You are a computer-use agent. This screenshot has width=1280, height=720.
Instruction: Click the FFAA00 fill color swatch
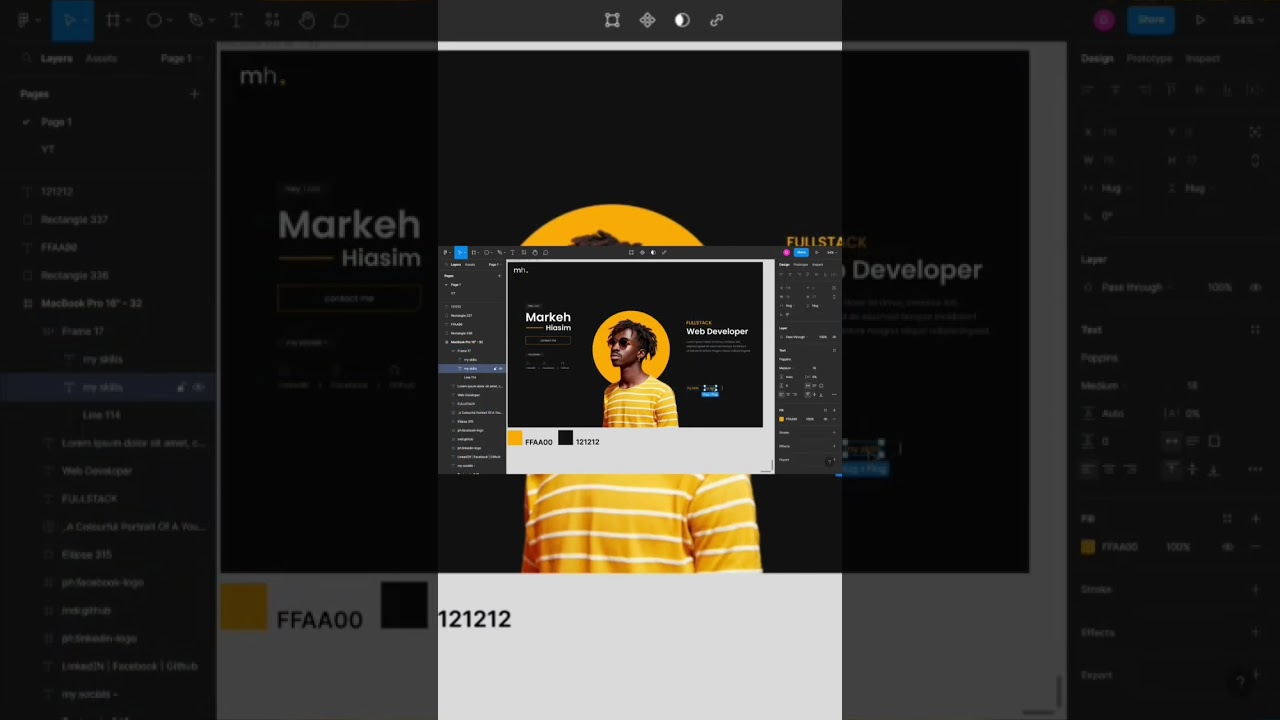click(x=1088, y=547)
